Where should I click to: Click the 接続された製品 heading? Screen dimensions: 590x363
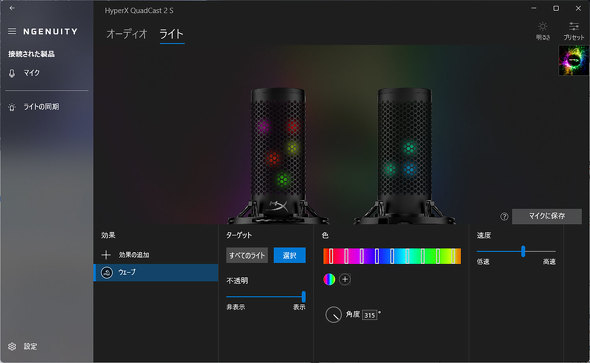coord(32,54)
